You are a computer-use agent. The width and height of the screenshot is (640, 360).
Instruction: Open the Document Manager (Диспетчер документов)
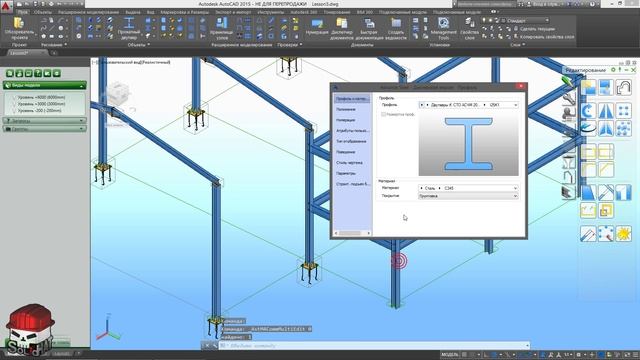coord(342,28)
